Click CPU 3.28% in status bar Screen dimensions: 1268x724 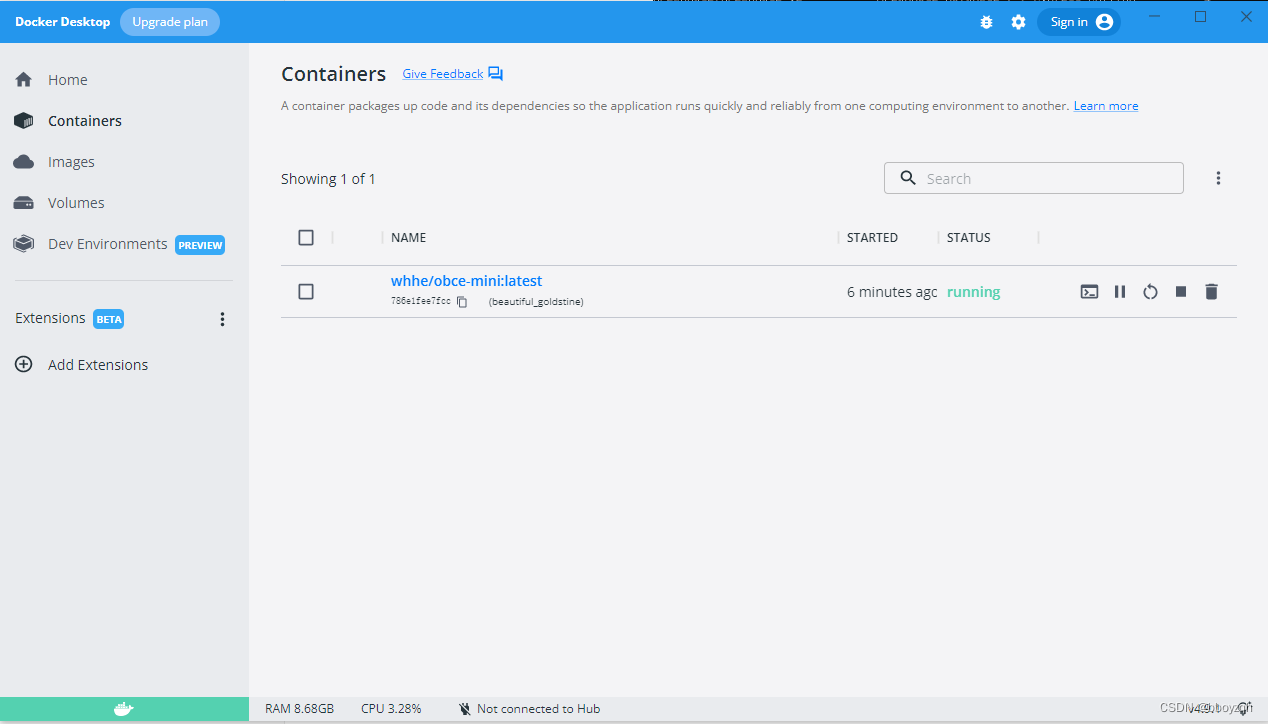coord(391,709)
